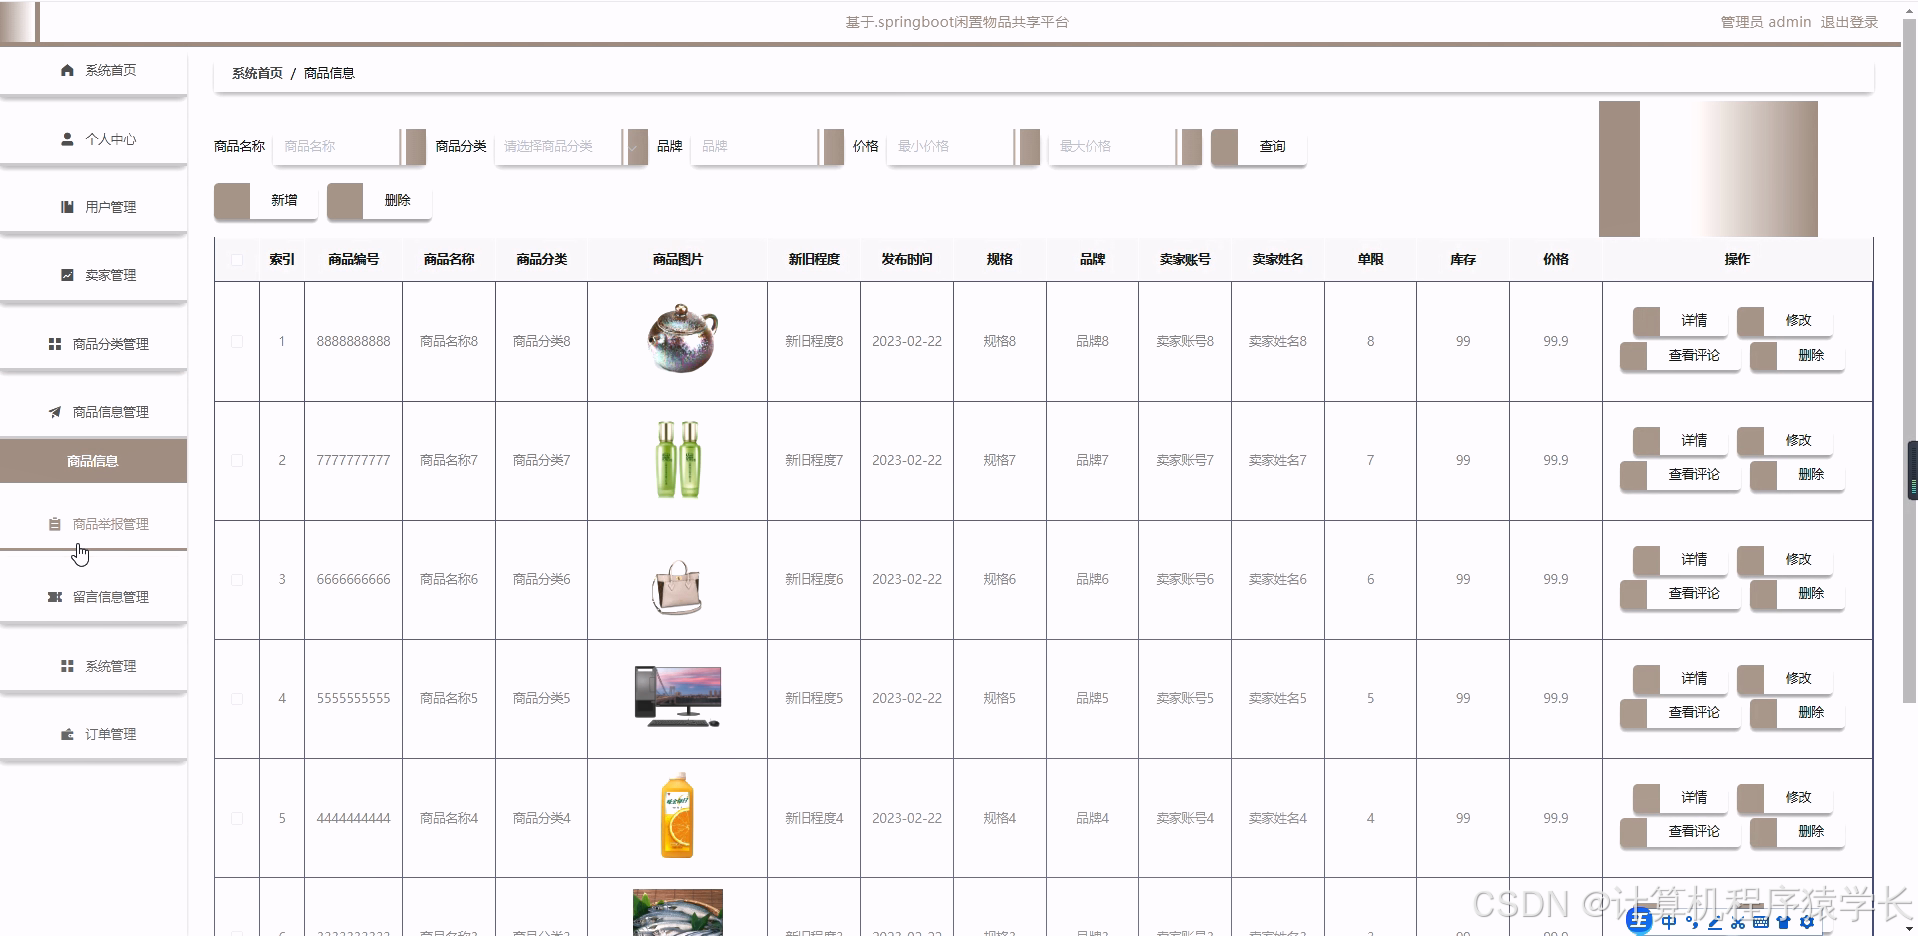Click the icon beside 订单管理
Viewport: 1918px width, 936px height.
coord(67,734)
